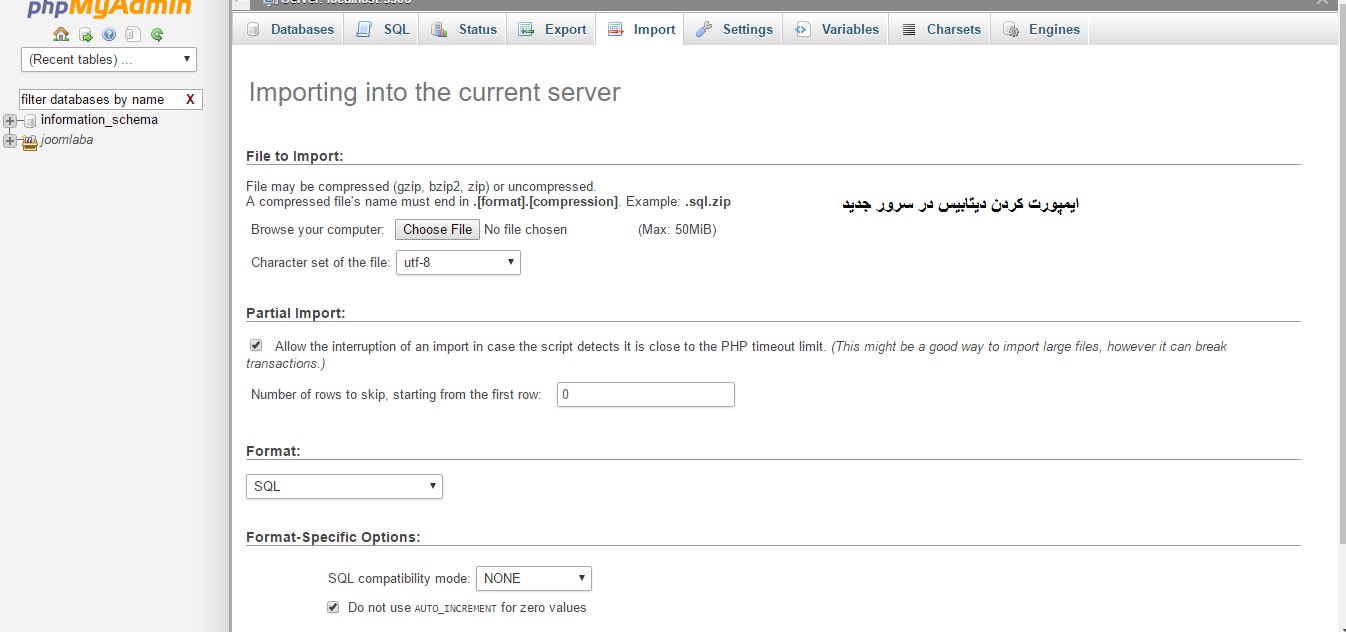
Task: Click the '(Max: 50MiB)' text
Action: coord(677,229)
